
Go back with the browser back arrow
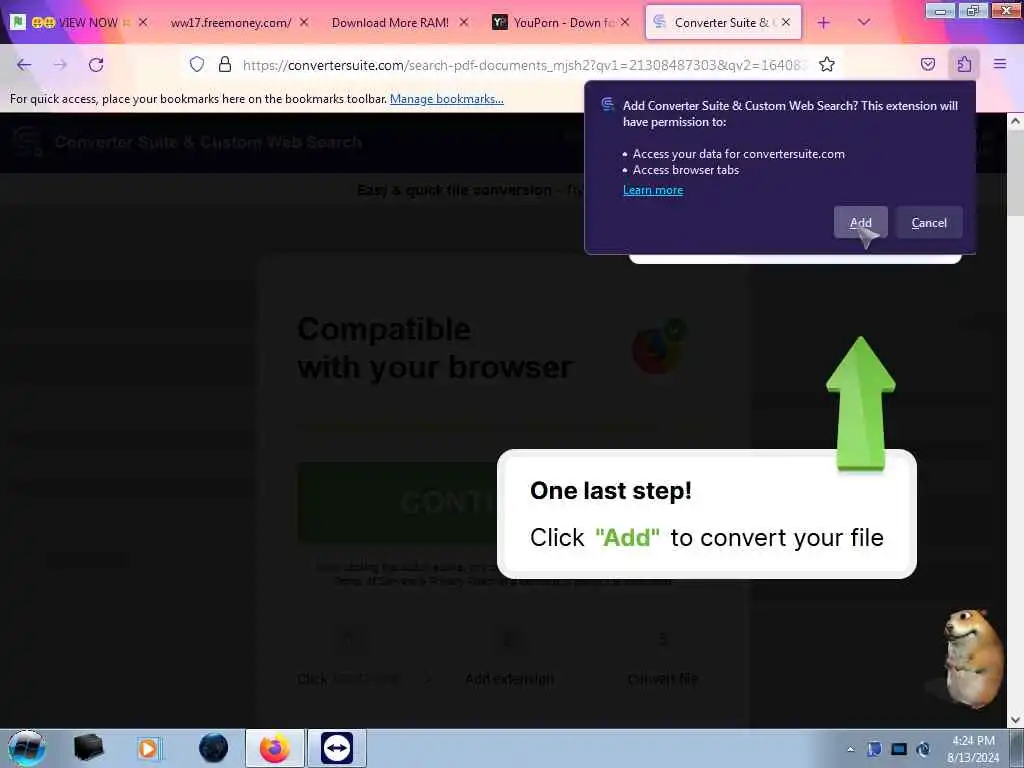click(x=24, y=64)
